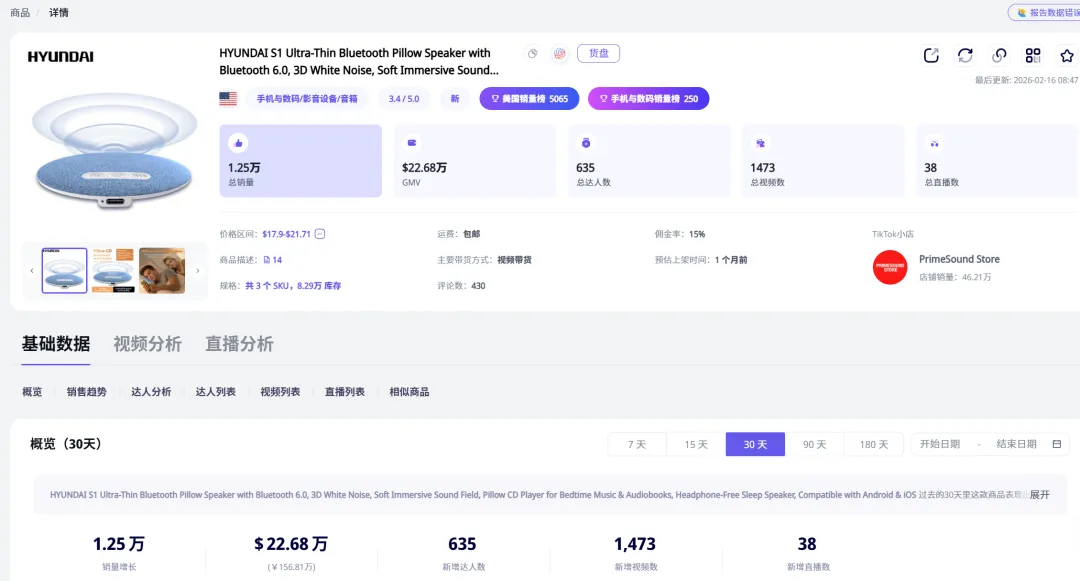Open the 相似商品 section
The image size is (1080, 581).
point(409,392)
